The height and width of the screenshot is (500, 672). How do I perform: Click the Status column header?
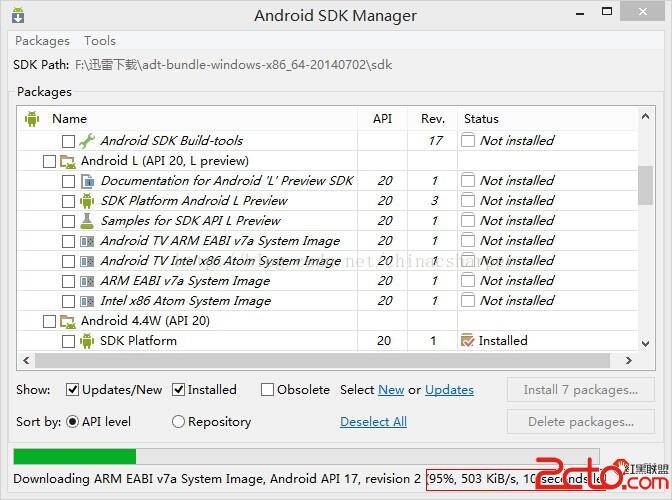coord(481,119)
